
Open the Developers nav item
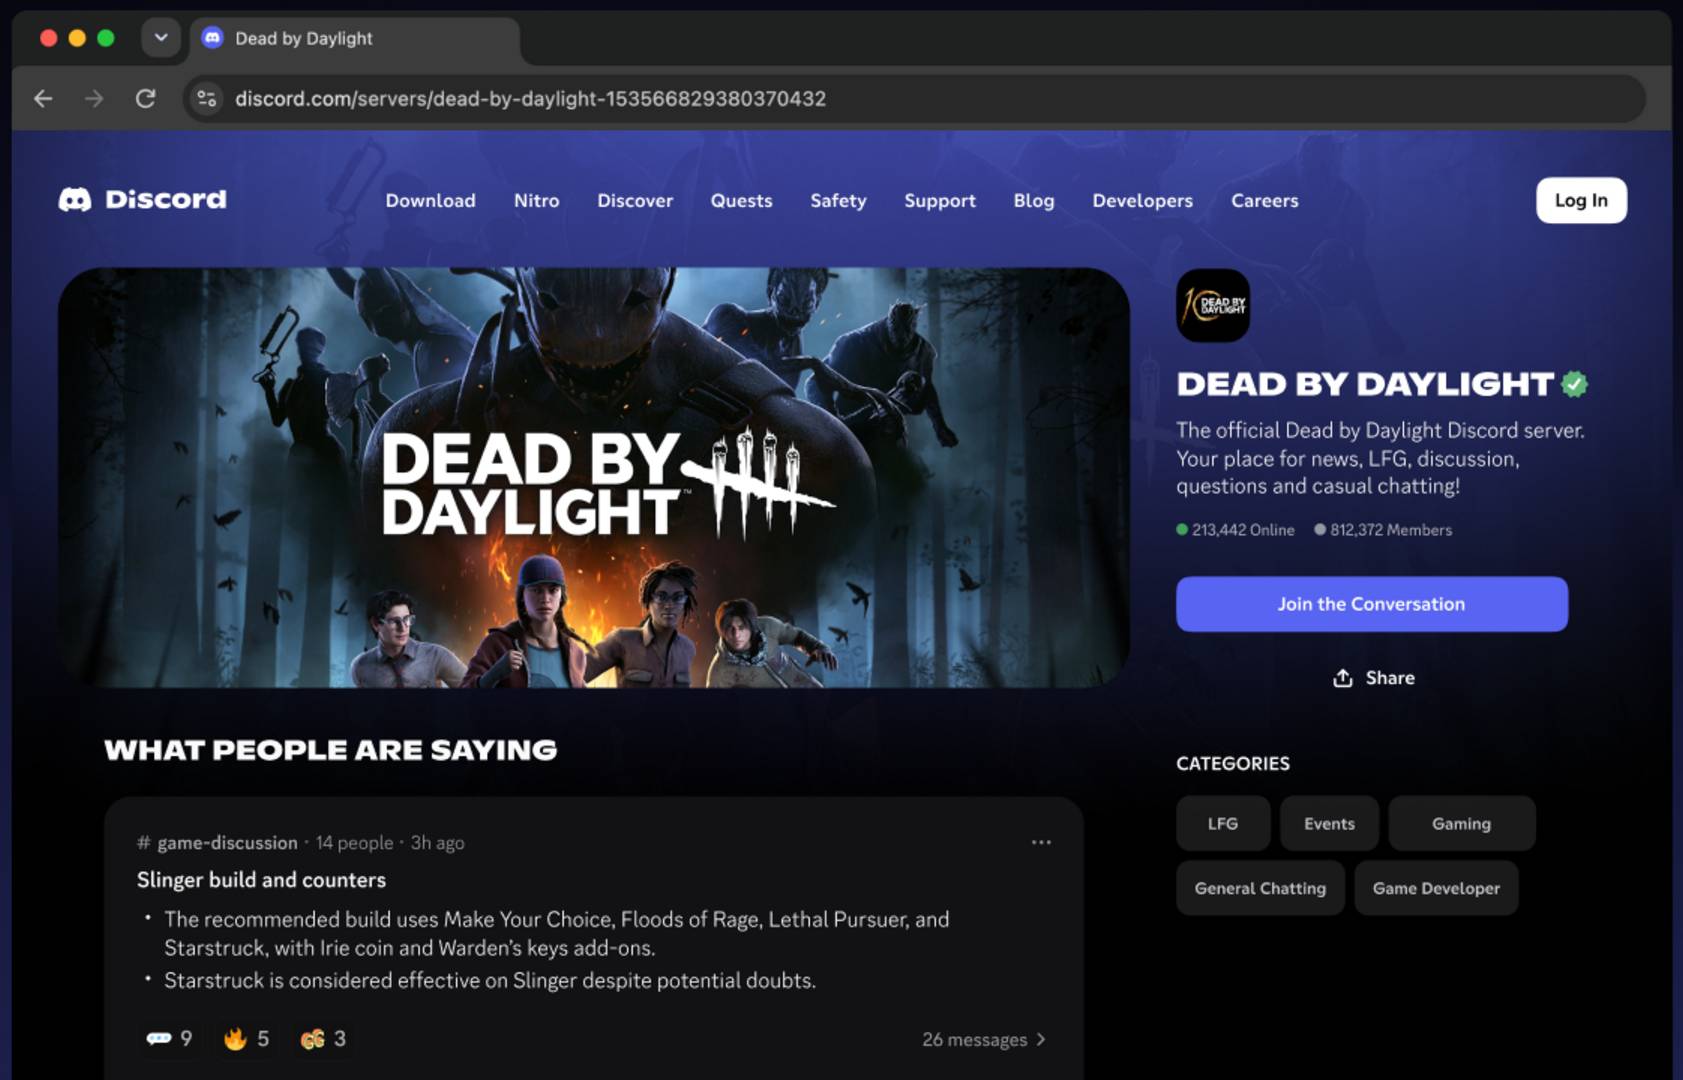click(1143, 201)
